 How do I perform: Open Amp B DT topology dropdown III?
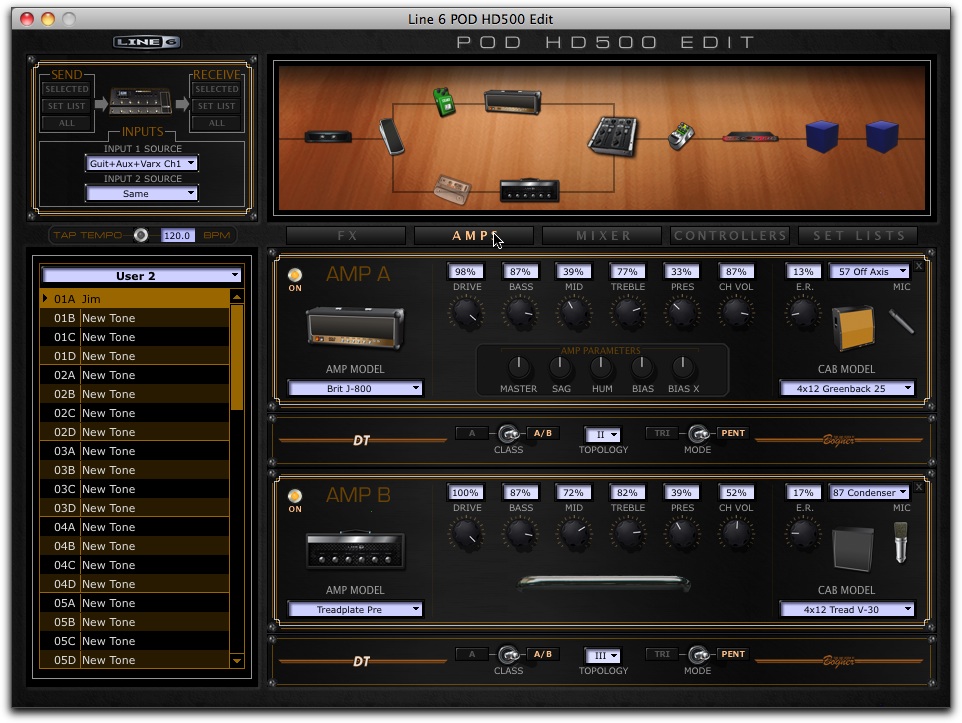pyautogui.click(x=603, y=655)
